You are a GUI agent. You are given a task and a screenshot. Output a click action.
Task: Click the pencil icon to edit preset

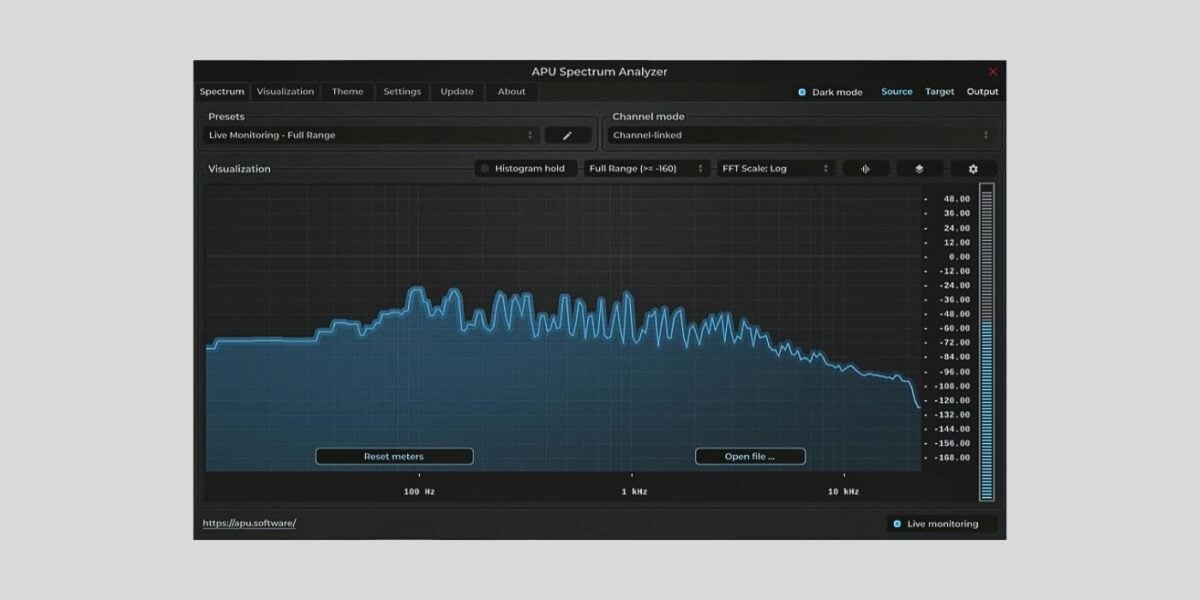click(x=568, y=134)
